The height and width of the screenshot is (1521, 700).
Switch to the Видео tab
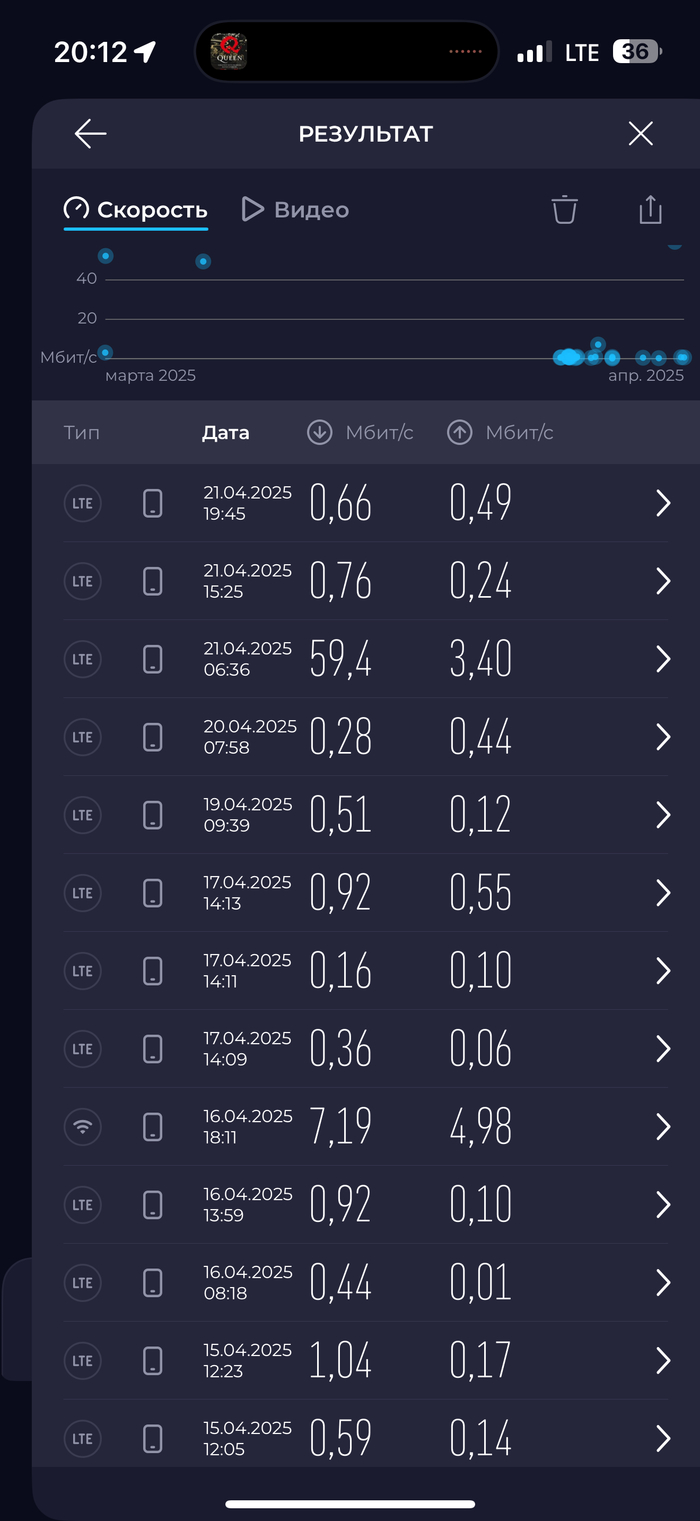(296, 210)
